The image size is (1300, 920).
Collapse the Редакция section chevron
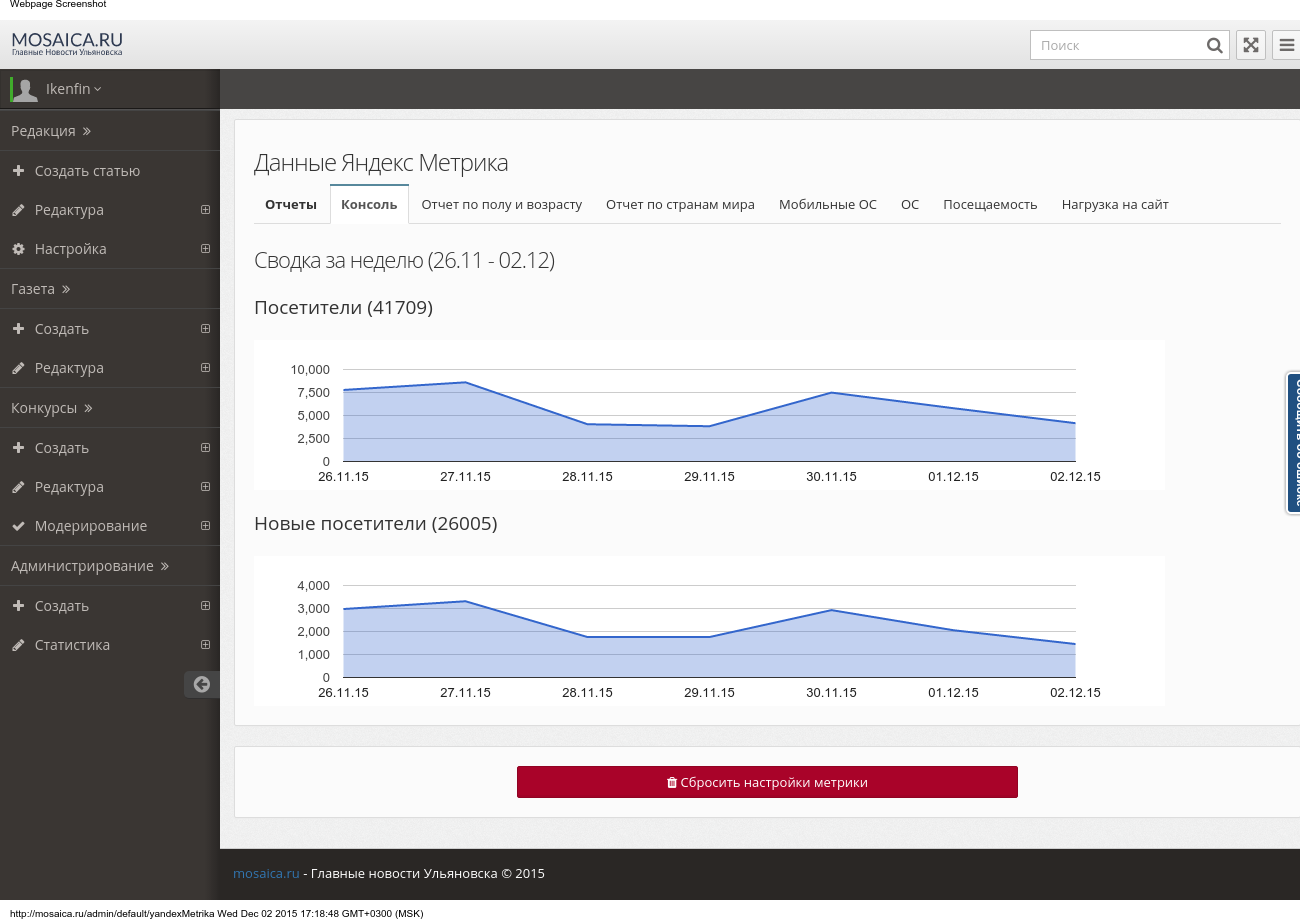tap(87, 131)
